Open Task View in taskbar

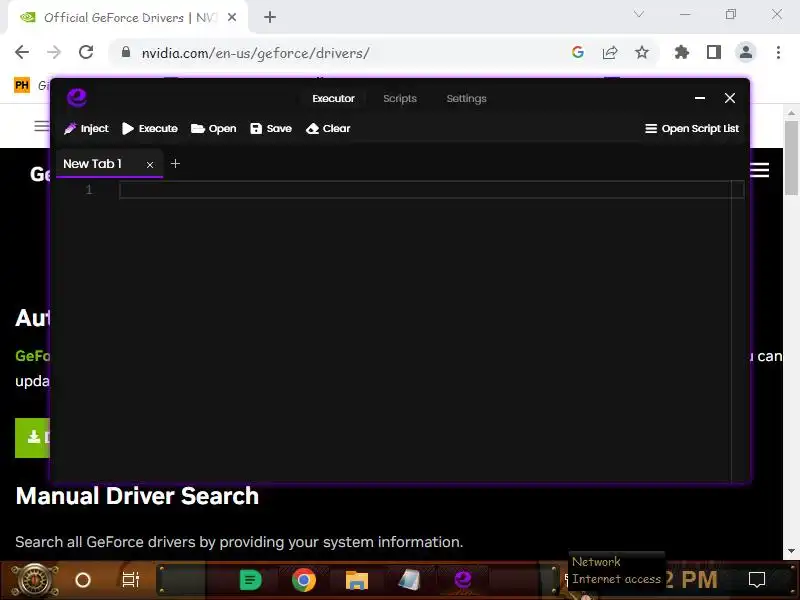(x=131, y=580)
